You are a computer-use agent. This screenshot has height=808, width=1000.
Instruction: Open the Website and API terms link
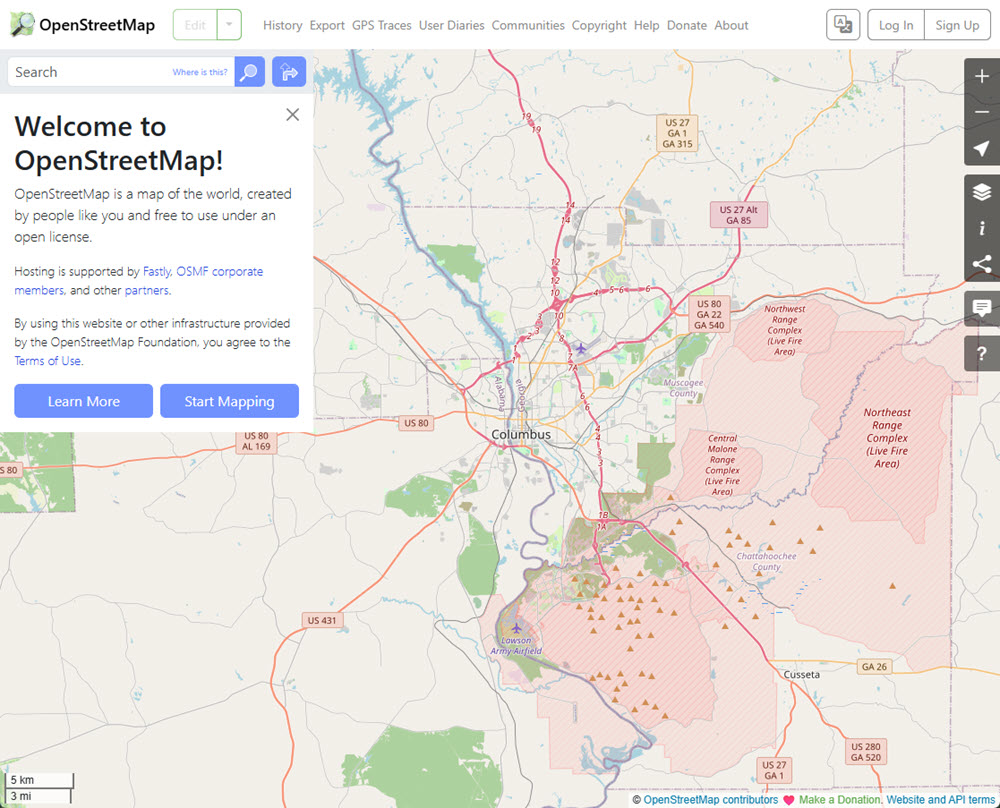[941, 800]
